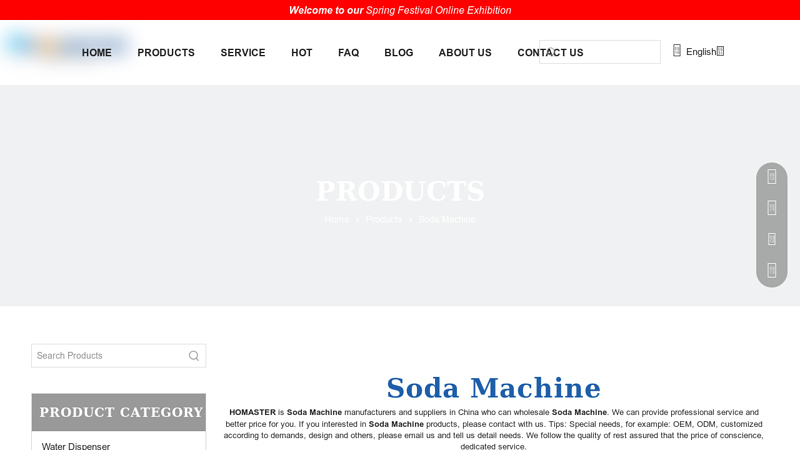Click the language dropdown arrow icon
The height and width of the screenshot is (450, 800).
(720, 51)
